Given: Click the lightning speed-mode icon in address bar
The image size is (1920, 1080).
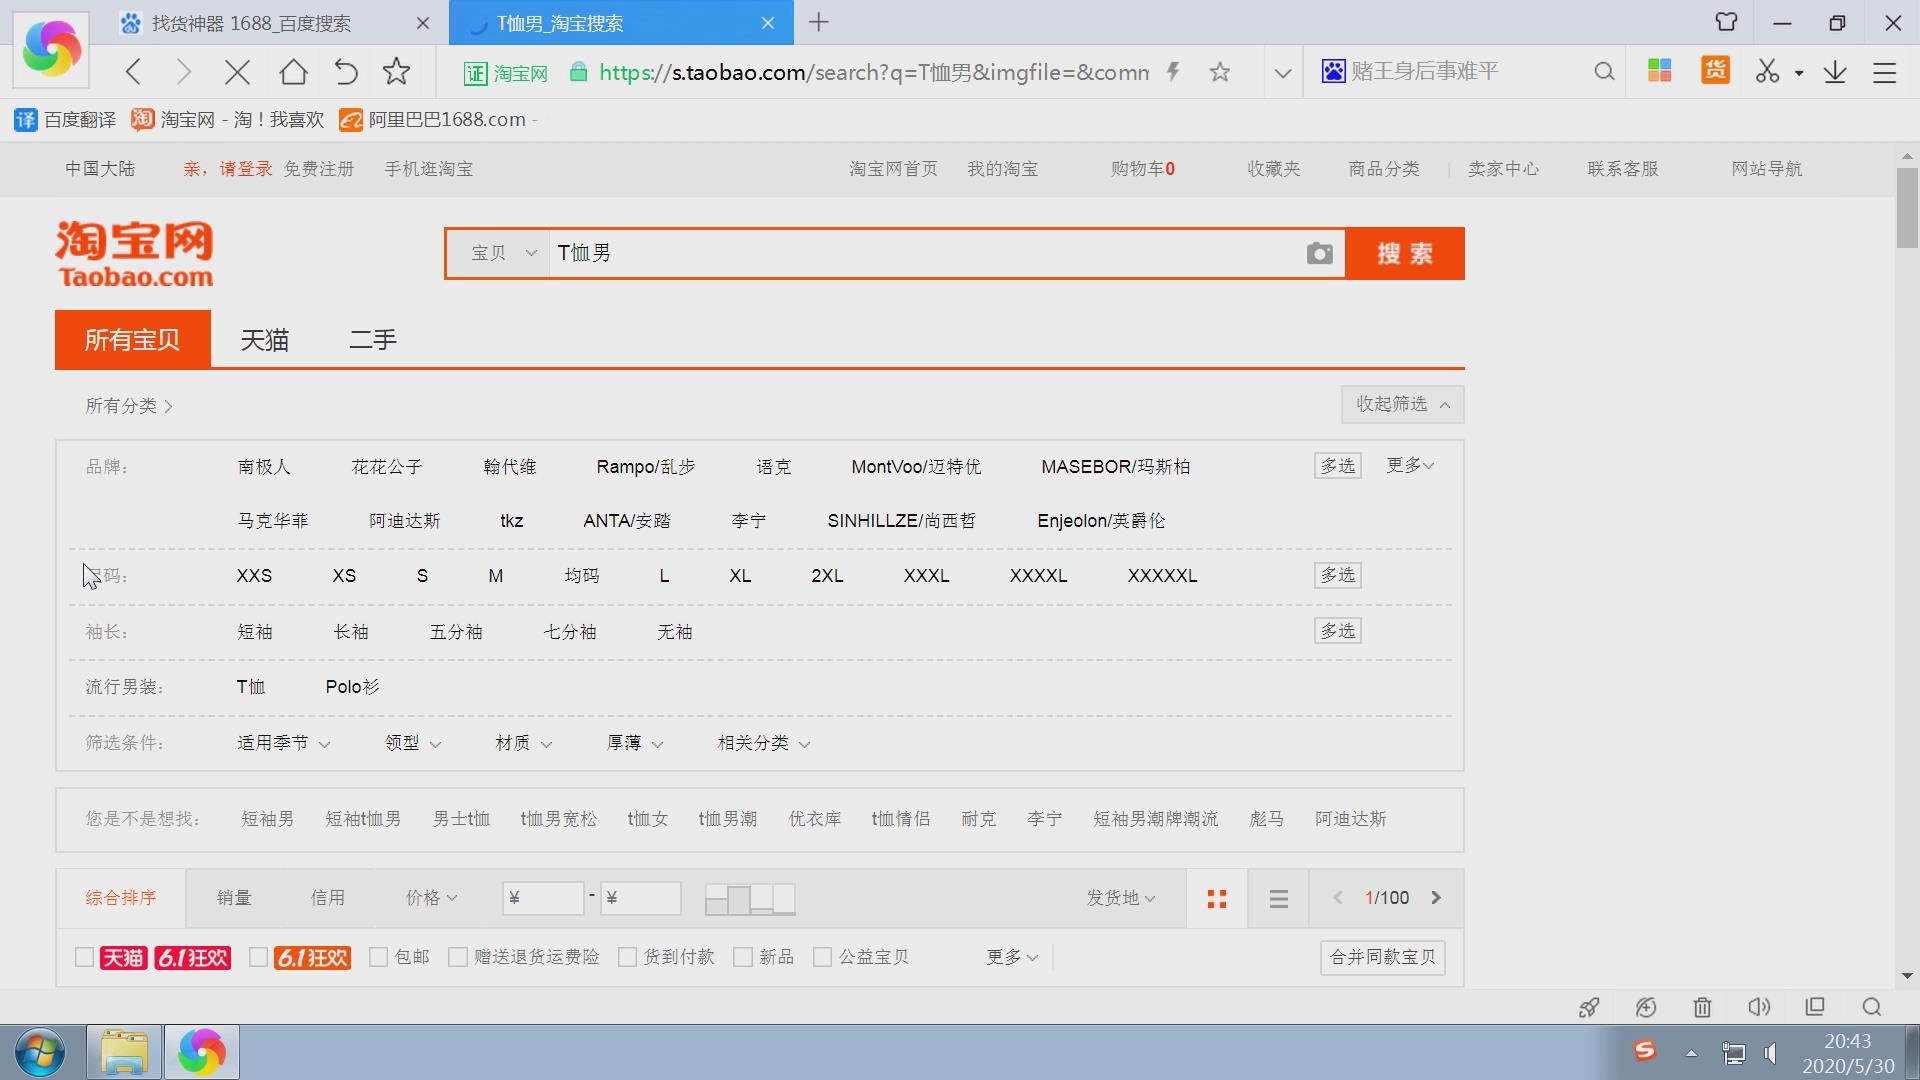Looking at the screenshot, I should tap(1173, 71).
